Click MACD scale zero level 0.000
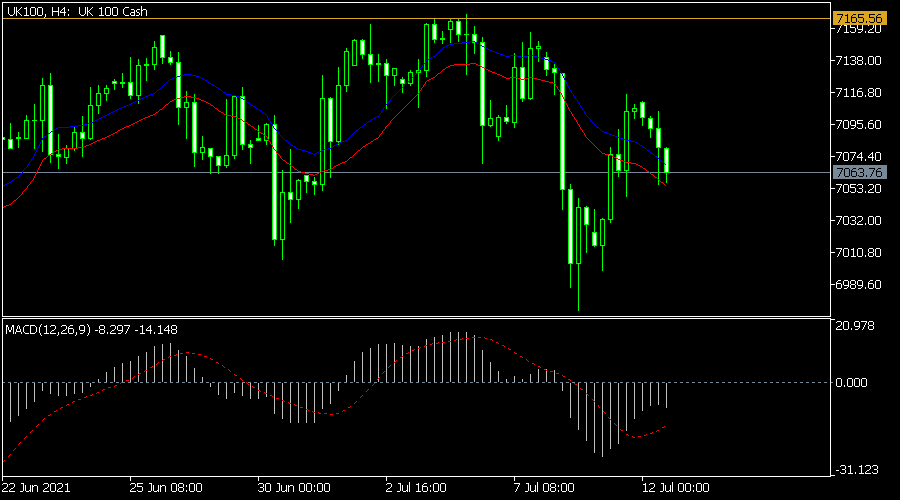Image resolution: width=900 pixels, height=500 pixels. pyautogui.click(x=852, y=382)
